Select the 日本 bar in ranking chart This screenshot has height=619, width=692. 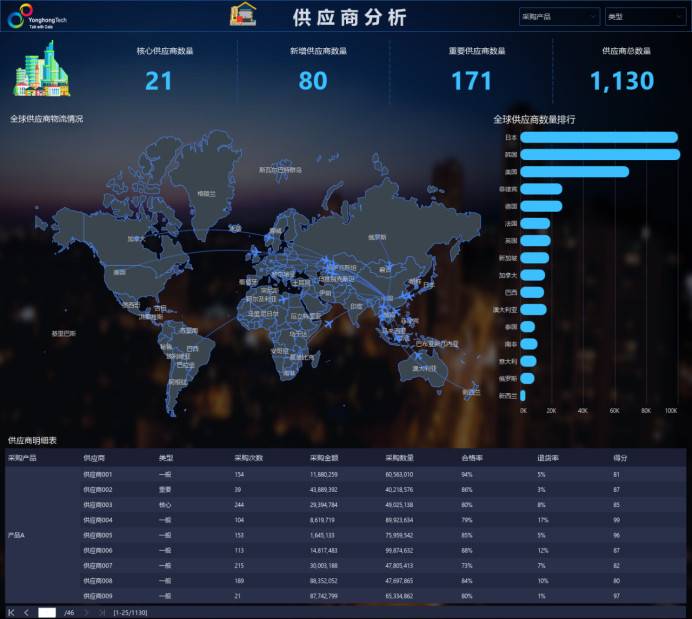pyautogui.click(x=598, y=137)
